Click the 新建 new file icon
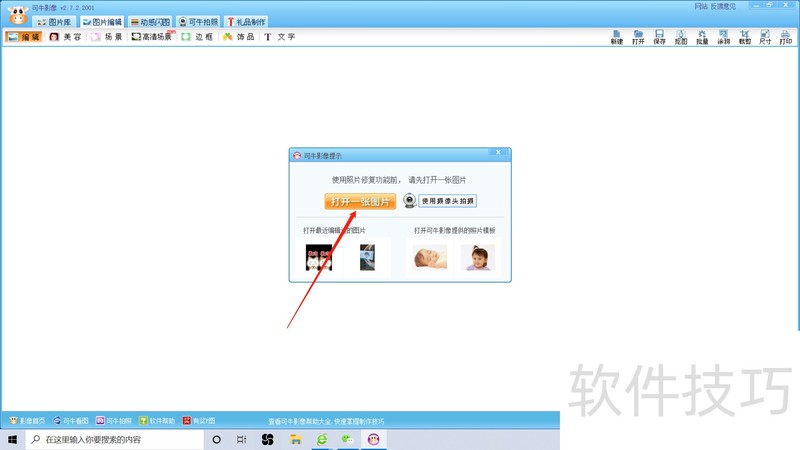 [x=617, y=37]
